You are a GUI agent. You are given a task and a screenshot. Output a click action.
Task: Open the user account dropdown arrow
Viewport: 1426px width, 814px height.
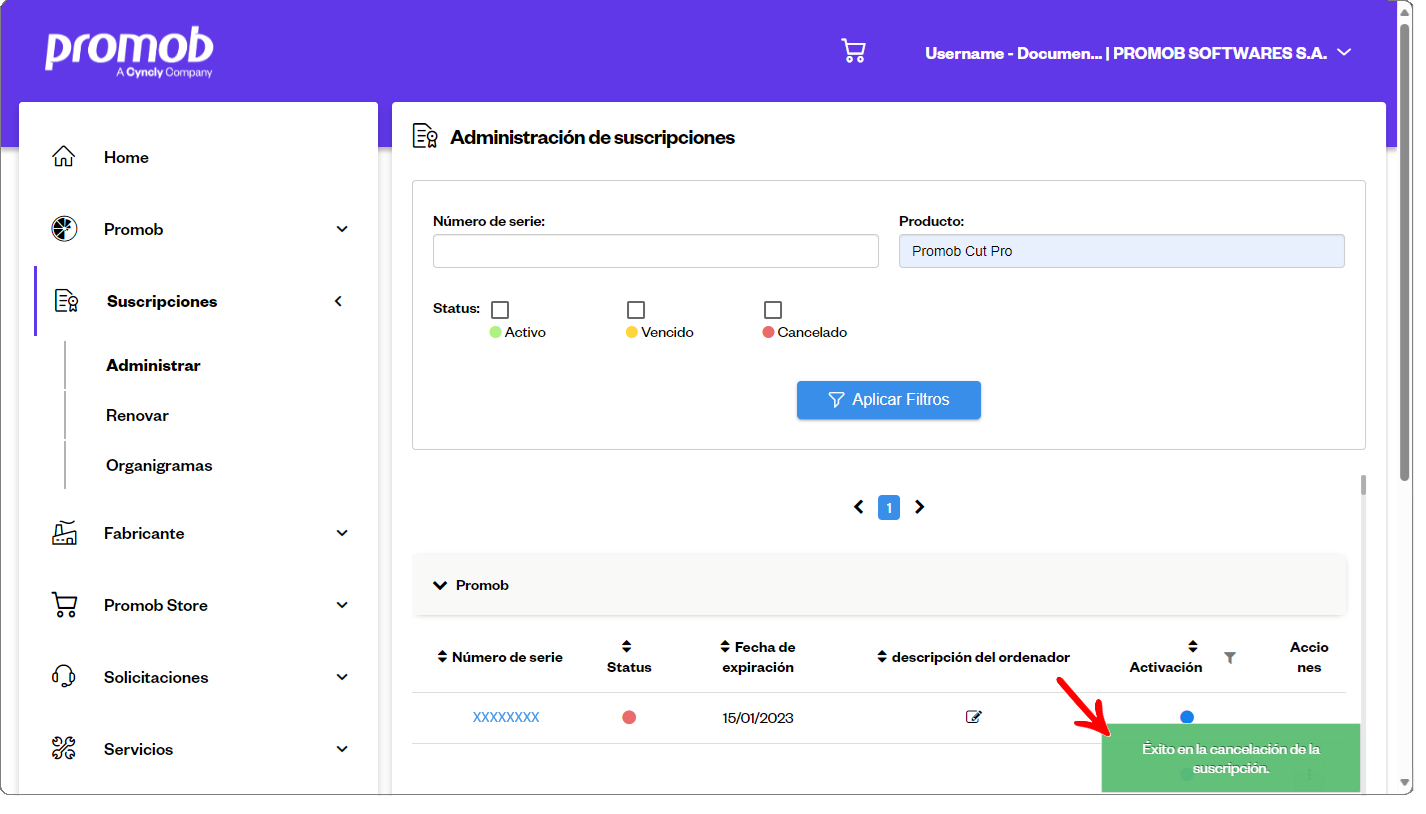[x=1344, y=52]
